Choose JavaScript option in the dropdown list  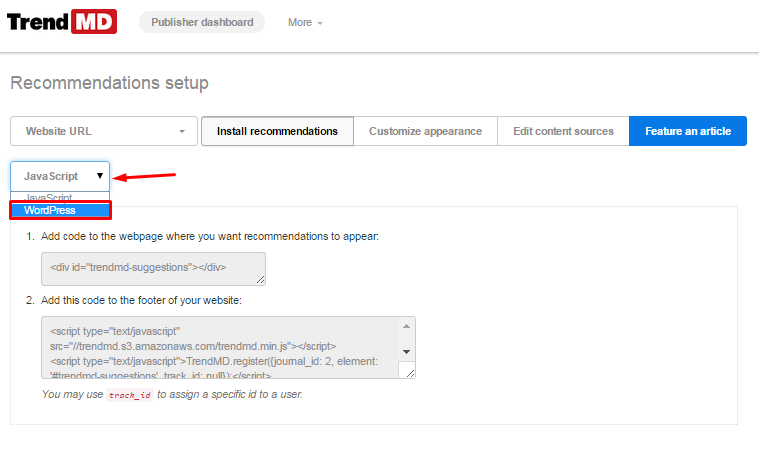(x=61, y=198)
